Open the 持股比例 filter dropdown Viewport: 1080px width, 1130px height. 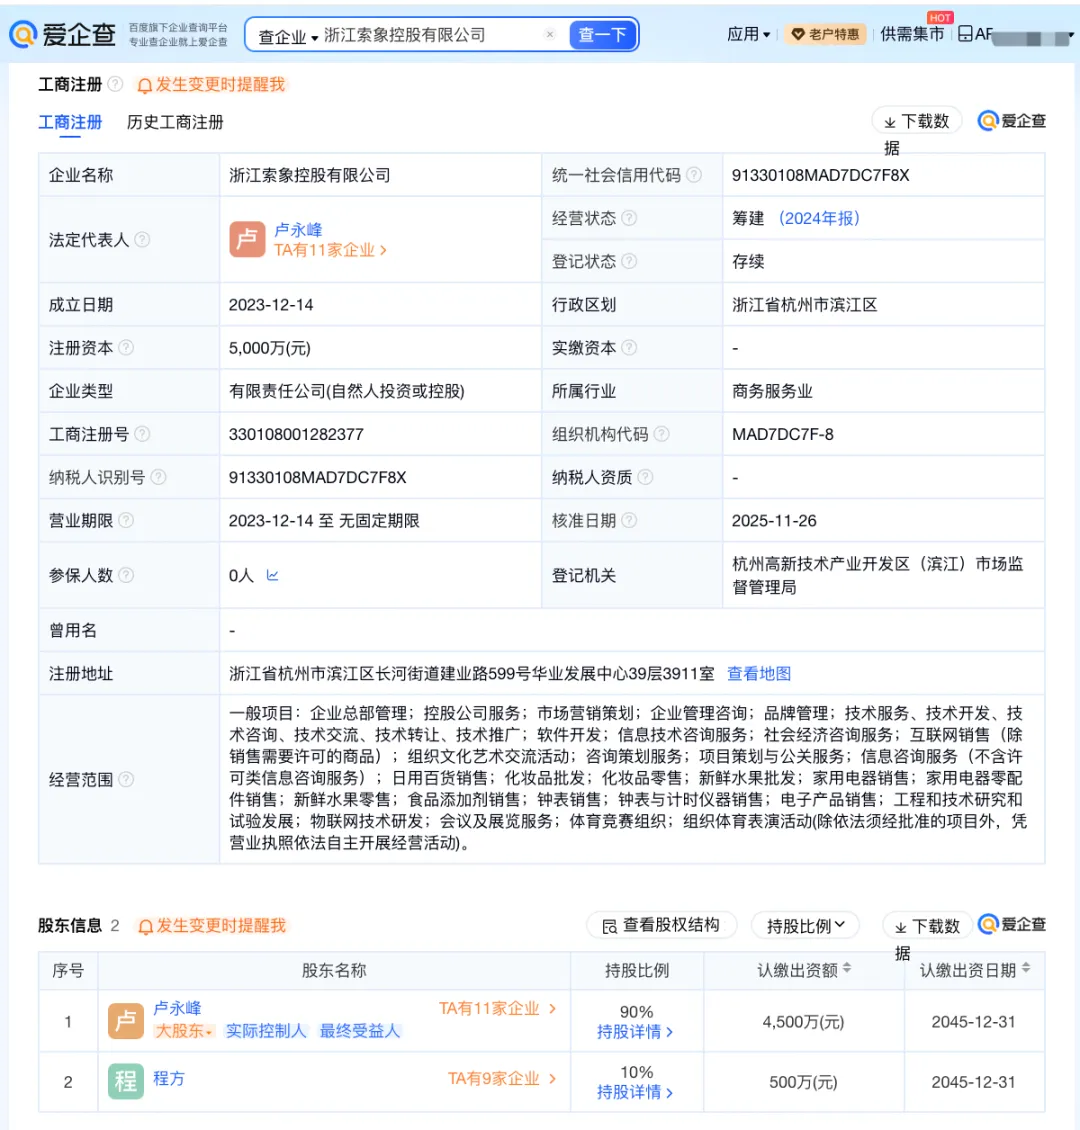[x=805, y=925]
